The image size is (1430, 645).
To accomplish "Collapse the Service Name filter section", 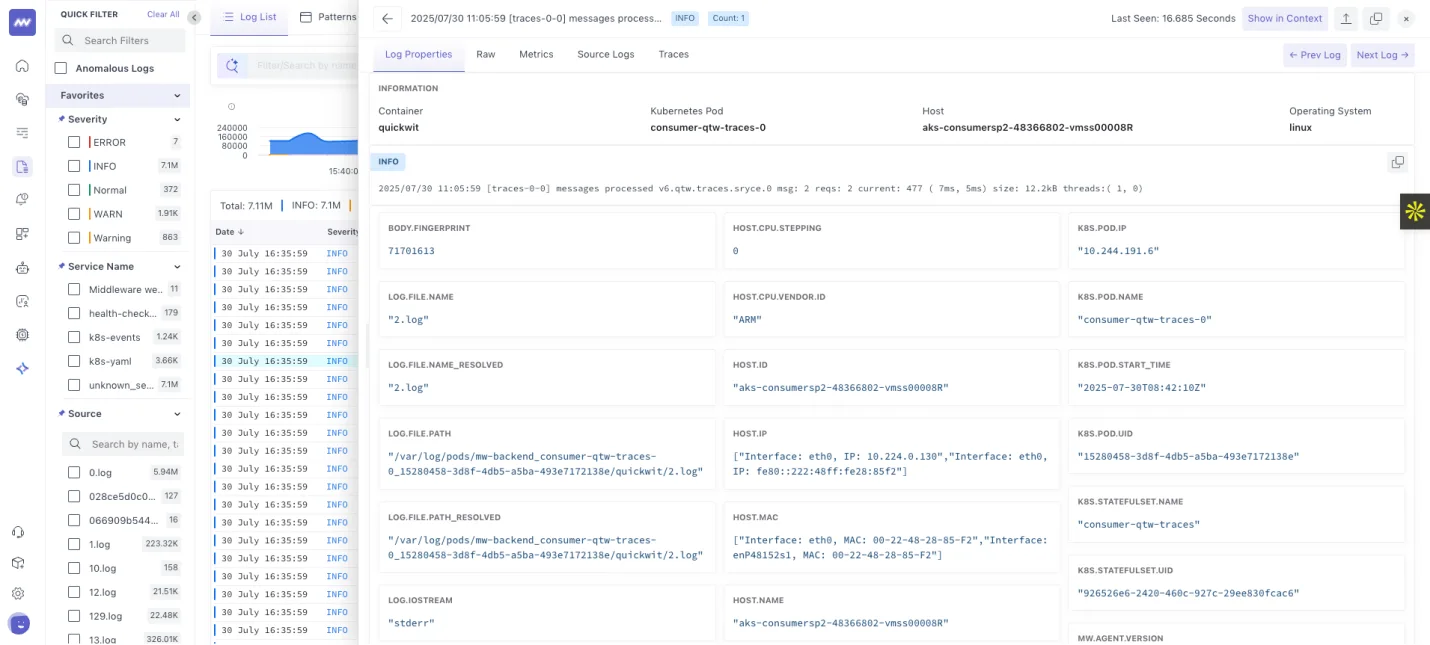I will point(177,267).
